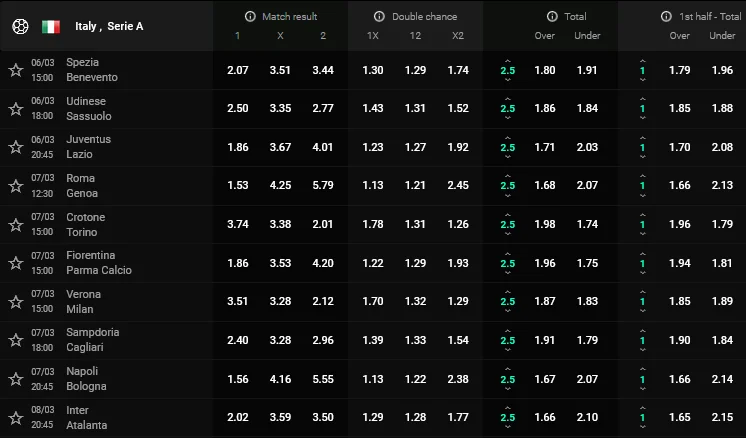
Task: Open the Italy, Serie A league header
Action: [x=109, y=26]
